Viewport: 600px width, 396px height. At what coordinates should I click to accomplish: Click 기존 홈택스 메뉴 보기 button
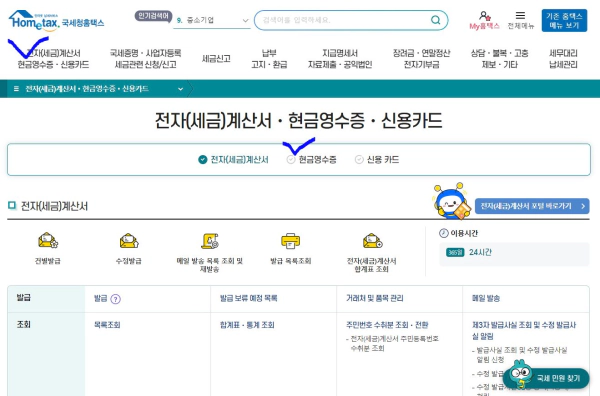click(564, 21)
